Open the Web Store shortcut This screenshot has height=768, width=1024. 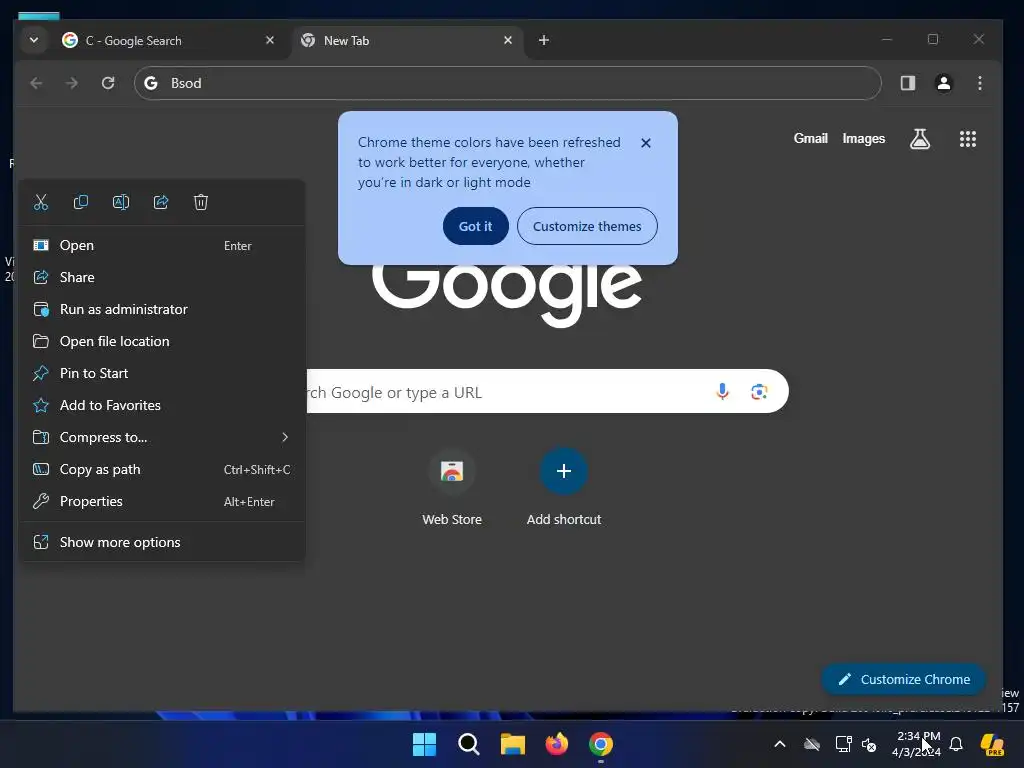tap(452, 487)
